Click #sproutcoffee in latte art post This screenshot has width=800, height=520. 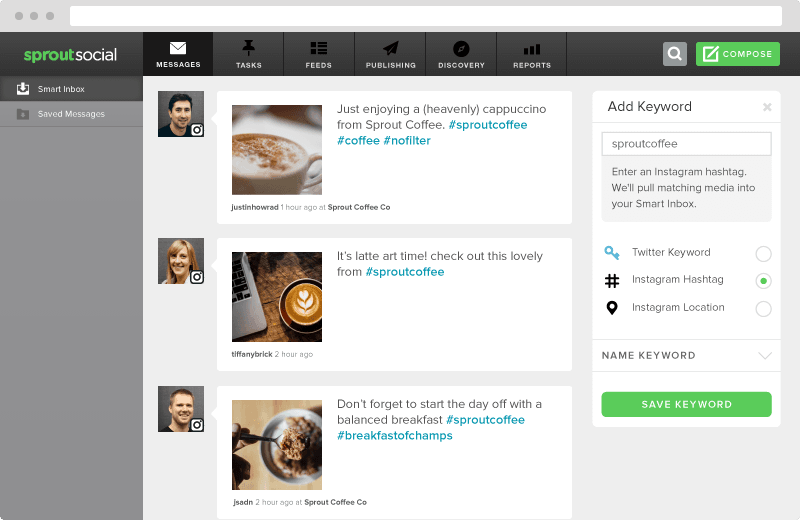[x=405, y=272]
